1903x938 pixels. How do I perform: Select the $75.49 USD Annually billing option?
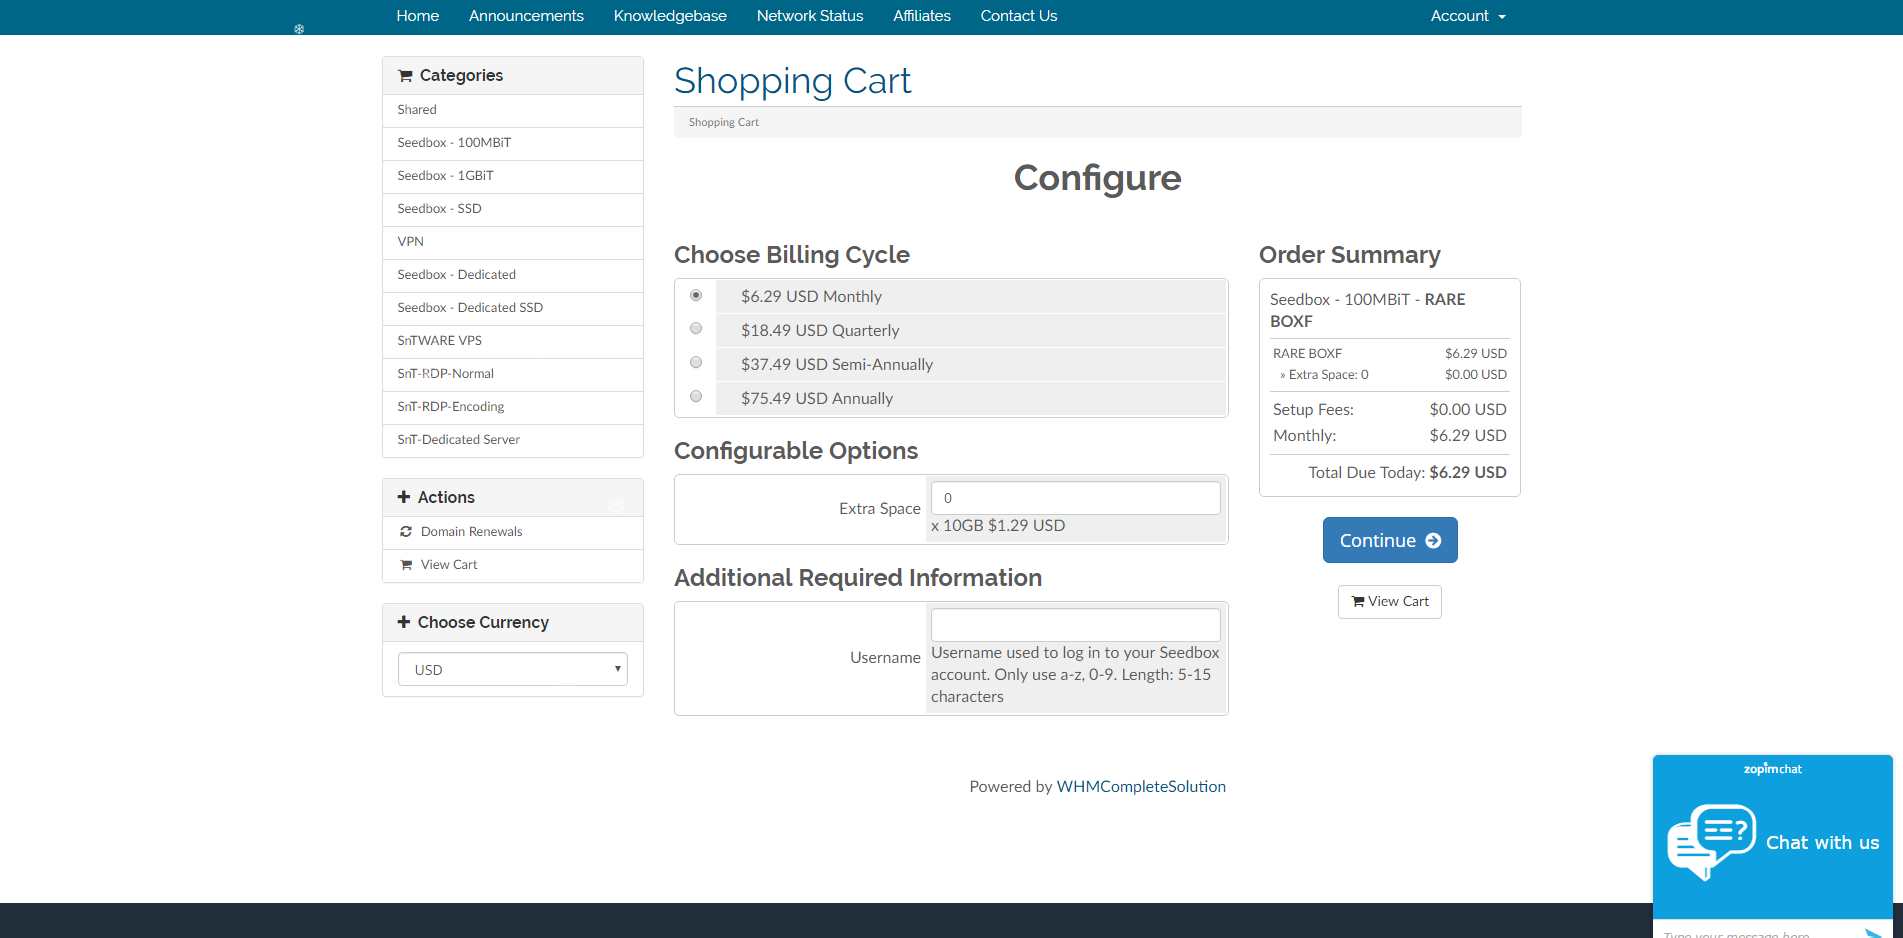pyautogui.click(x=696, y=396)
